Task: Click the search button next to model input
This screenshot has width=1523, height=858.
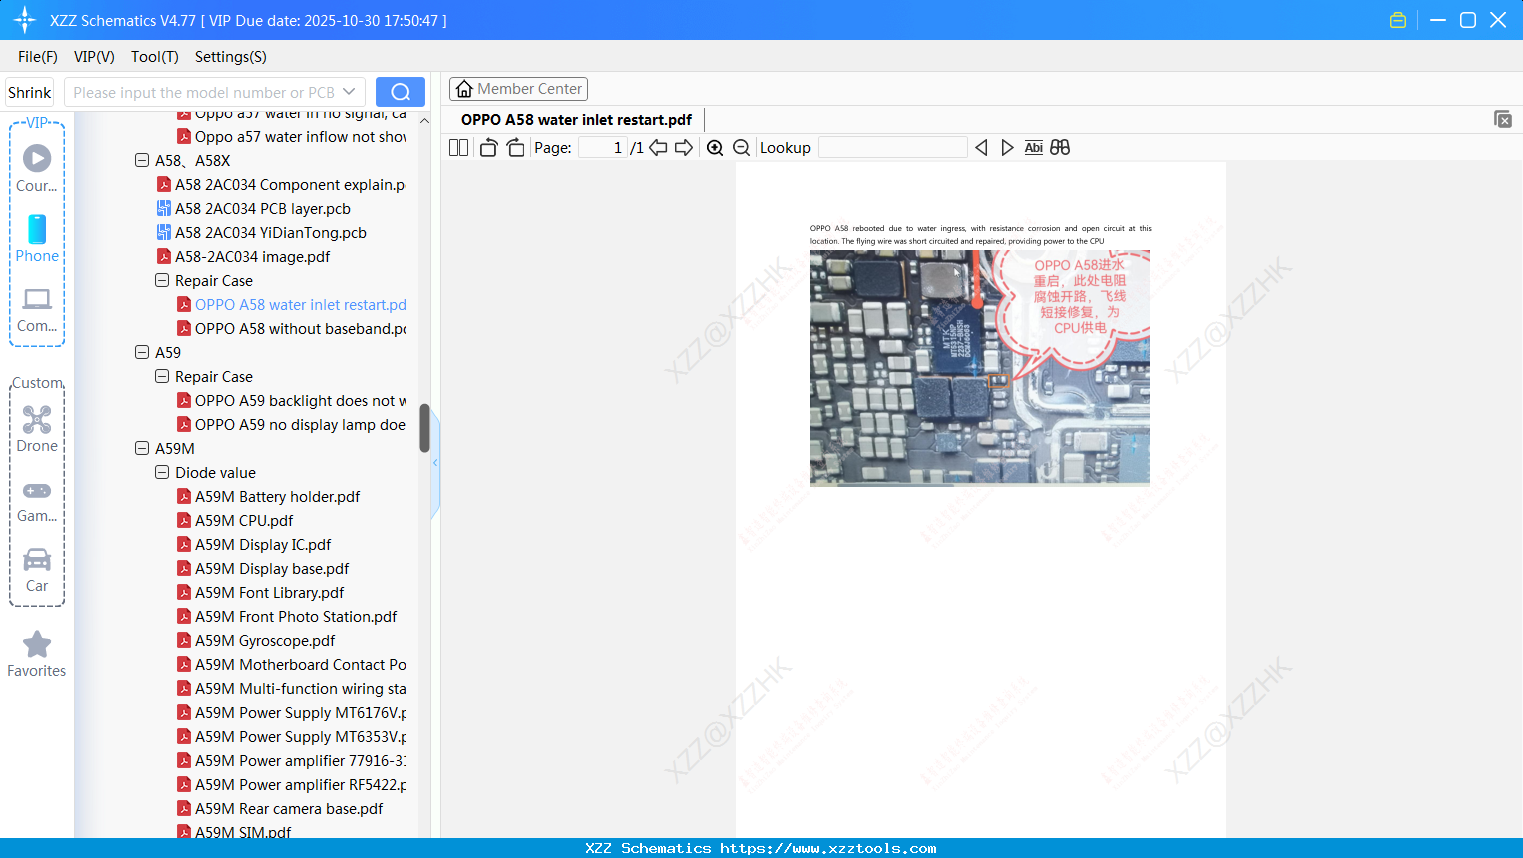Action: click(x=400, y=92)
